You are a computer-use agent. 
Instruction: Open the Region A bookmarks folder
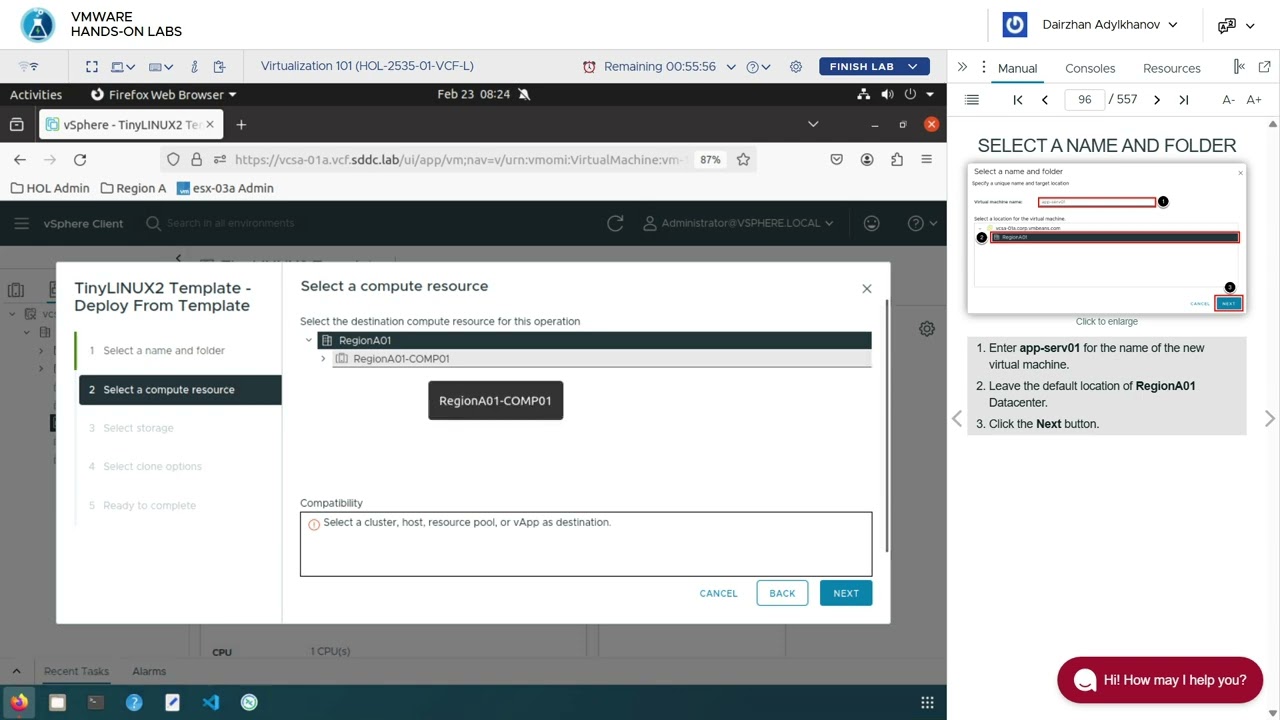(133, 188)
